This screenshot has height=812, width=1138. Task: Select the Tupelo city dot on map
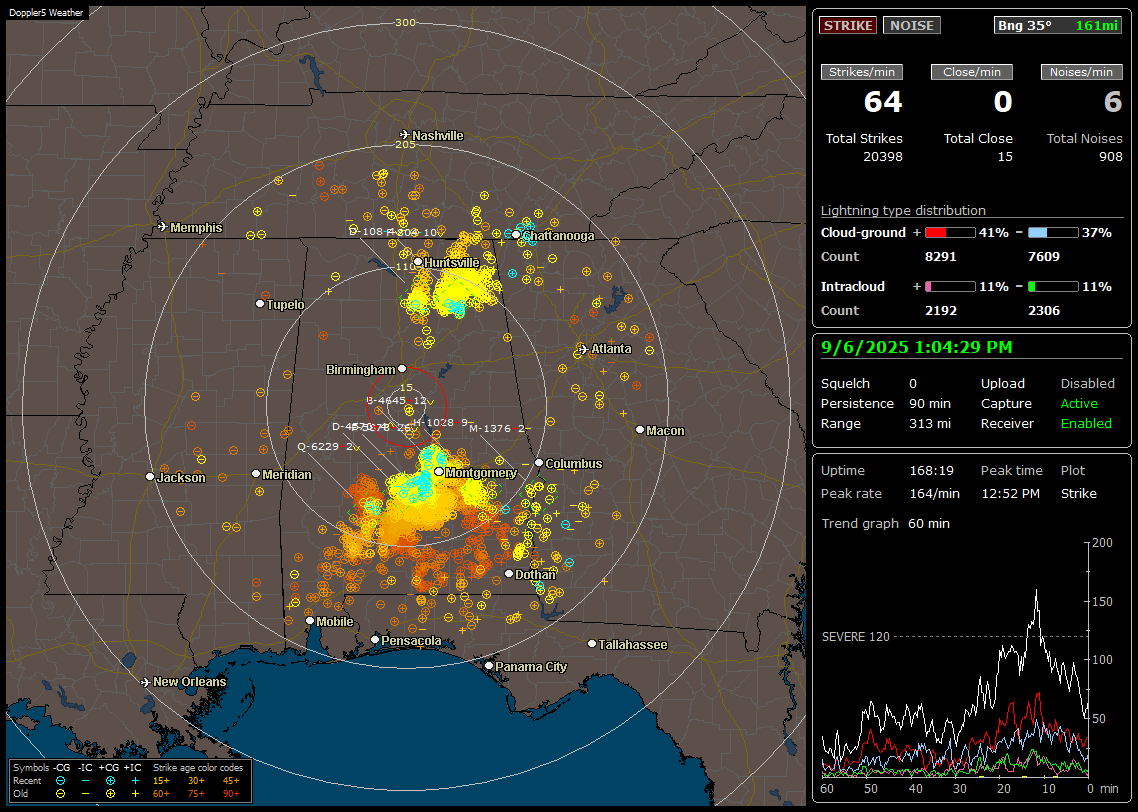coord(260,303)
